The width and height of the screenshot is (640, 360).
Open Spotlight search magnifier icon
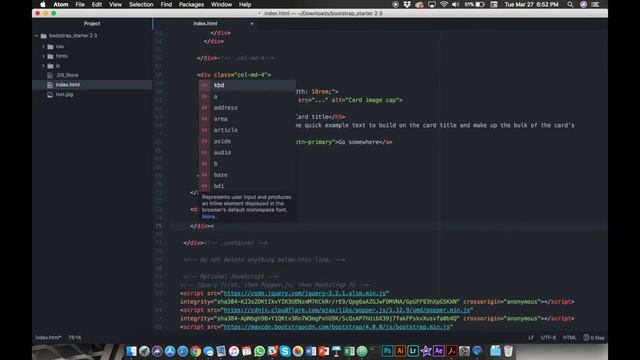570,4
